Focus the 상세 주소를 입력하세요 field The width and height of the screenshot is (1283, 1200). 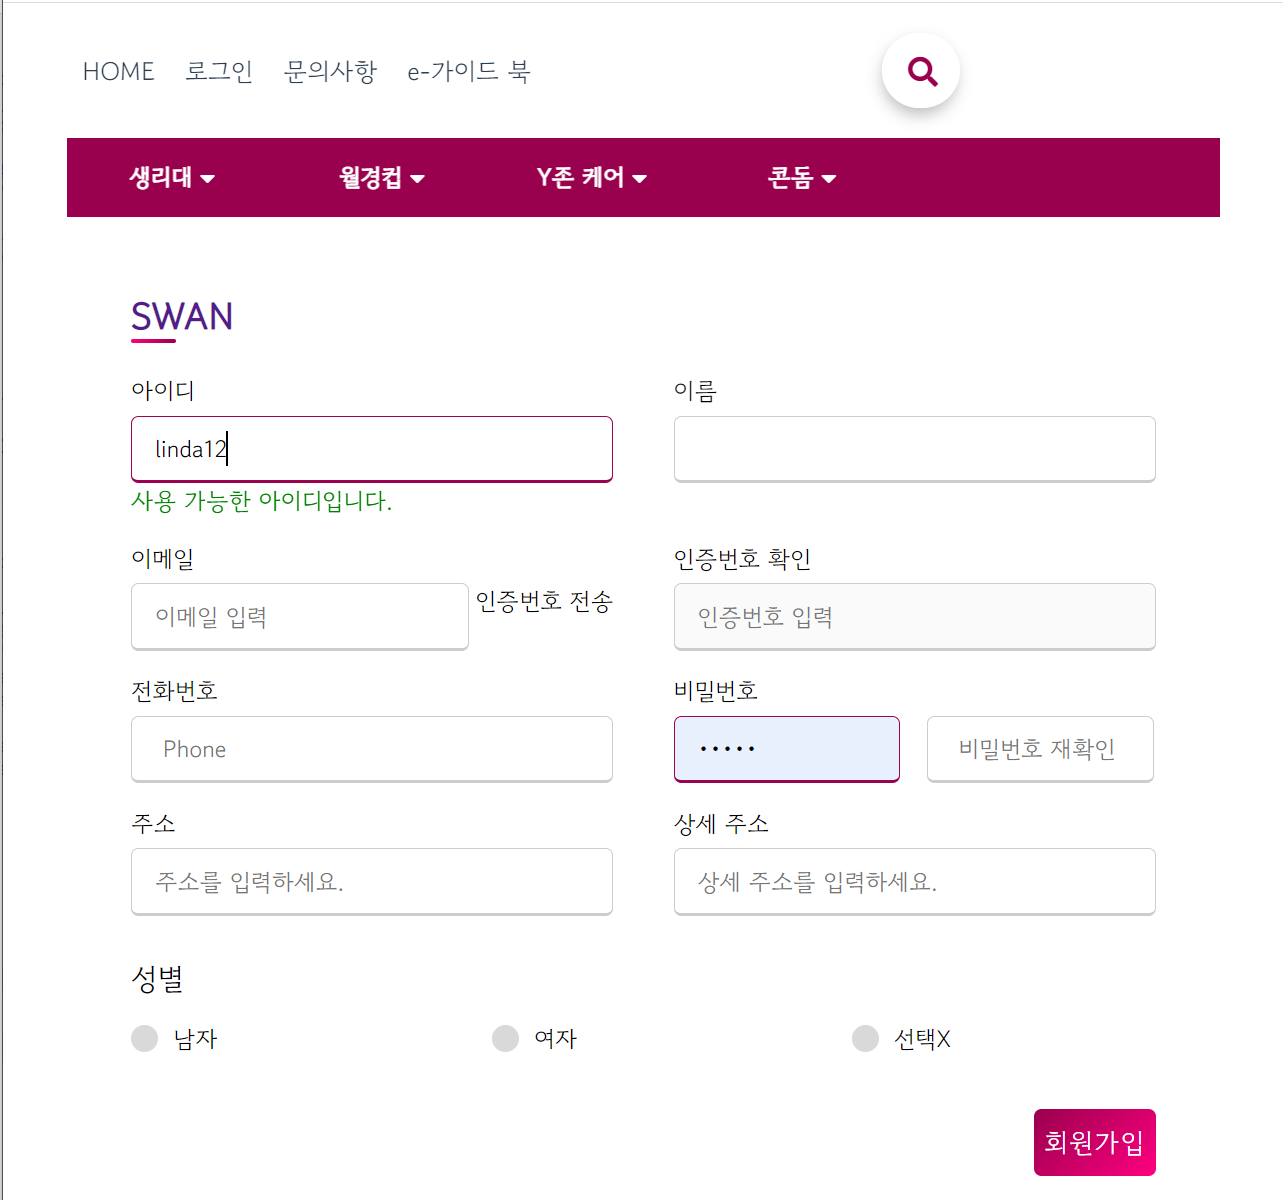pyautogui.click(x=915, y=882)
